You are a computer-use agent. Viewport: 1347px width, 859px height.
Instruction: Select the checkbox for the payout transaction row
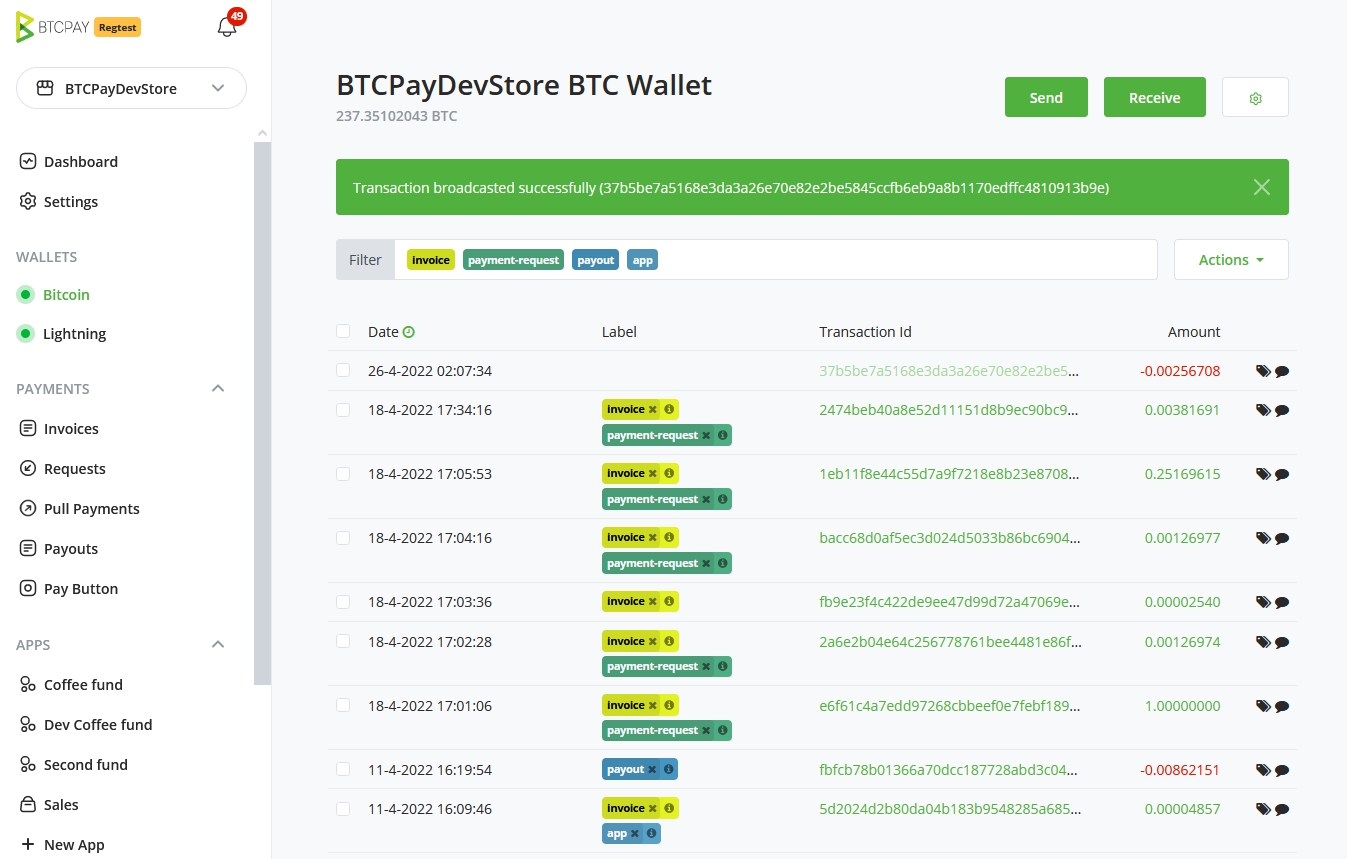tap(343, 770)
